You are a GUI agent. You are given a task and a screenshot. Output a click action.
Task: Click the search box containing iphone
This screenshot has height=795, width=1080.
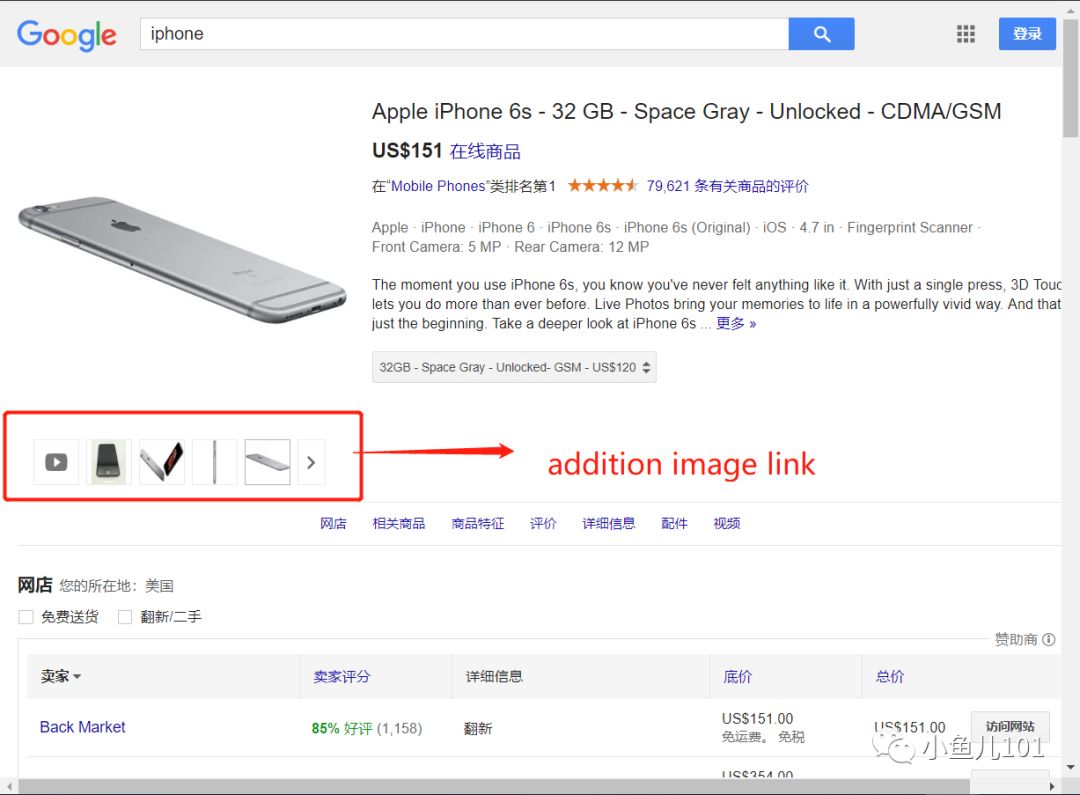(x=464, y=34)
